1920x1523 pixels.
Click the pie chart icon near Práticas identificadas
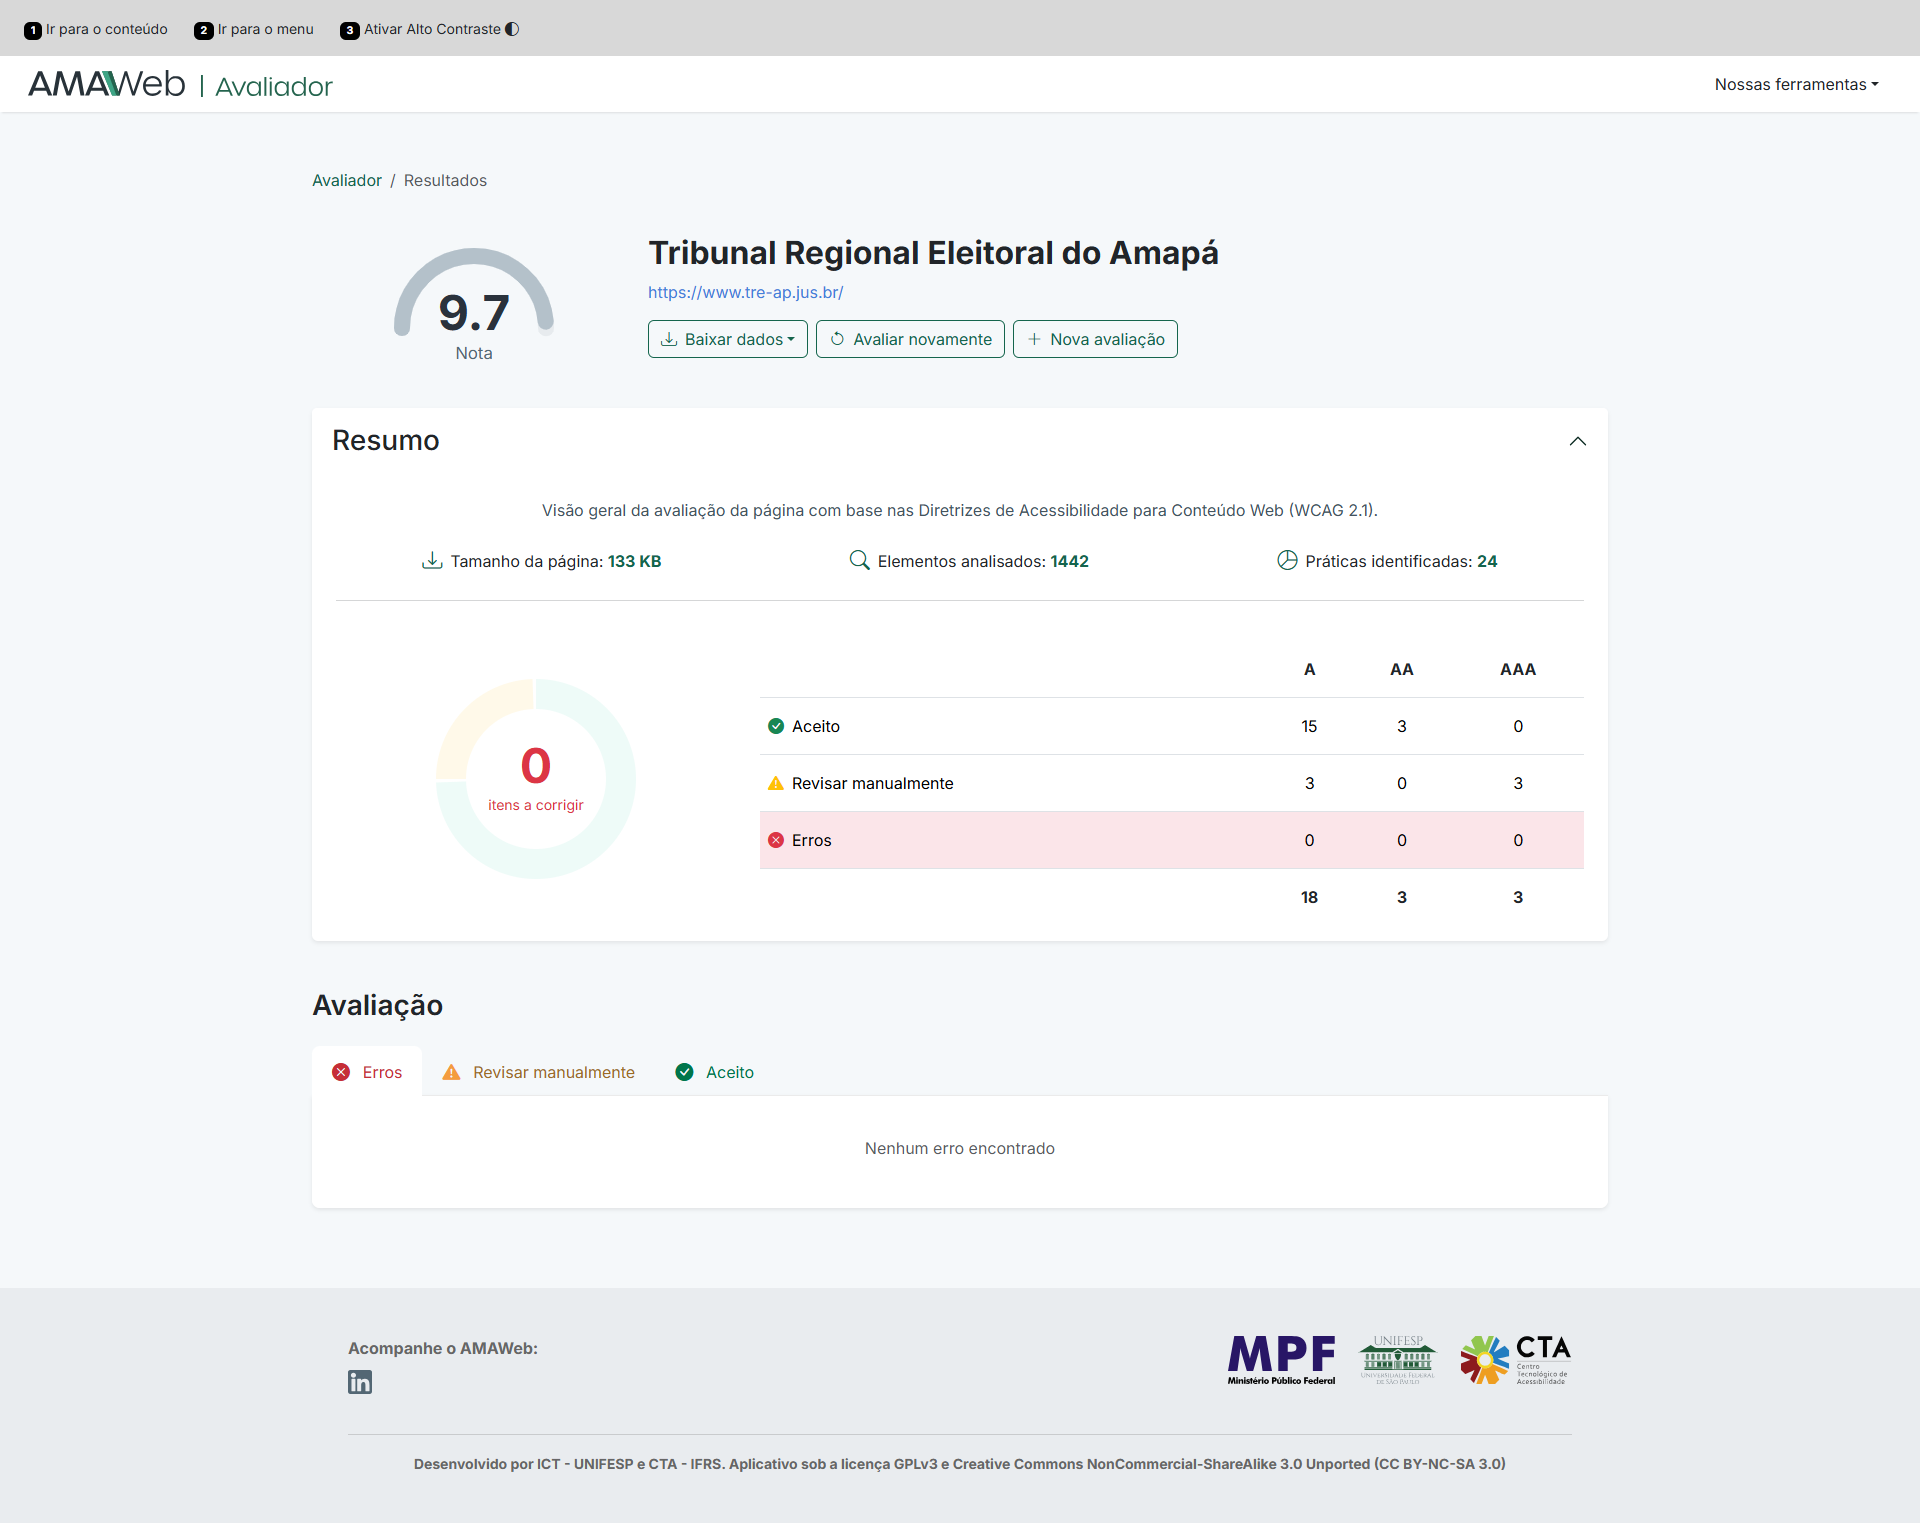point(1287,561)
